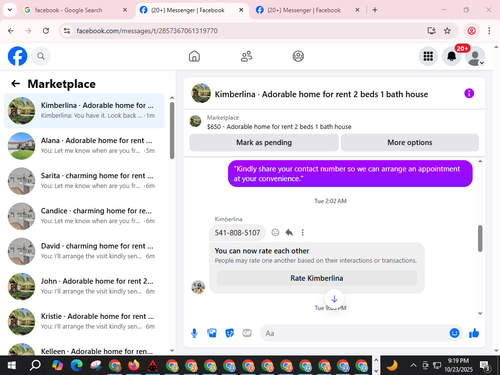The image size is (500, 375).
Task: Close the facebook - Google Search tab
Action: click(125, 10)
